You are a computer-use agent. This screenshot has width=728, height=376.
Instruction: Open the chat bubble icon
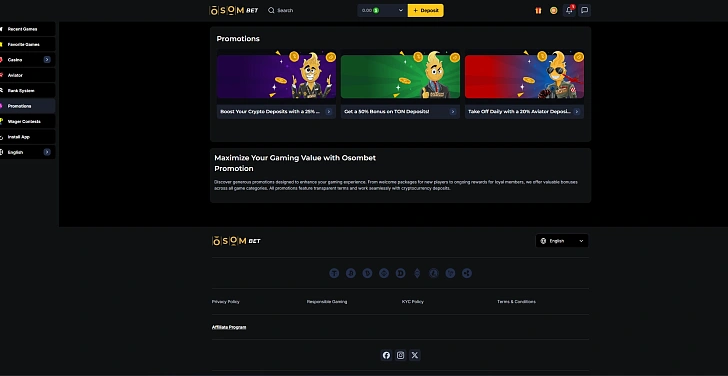coord(585,10)
